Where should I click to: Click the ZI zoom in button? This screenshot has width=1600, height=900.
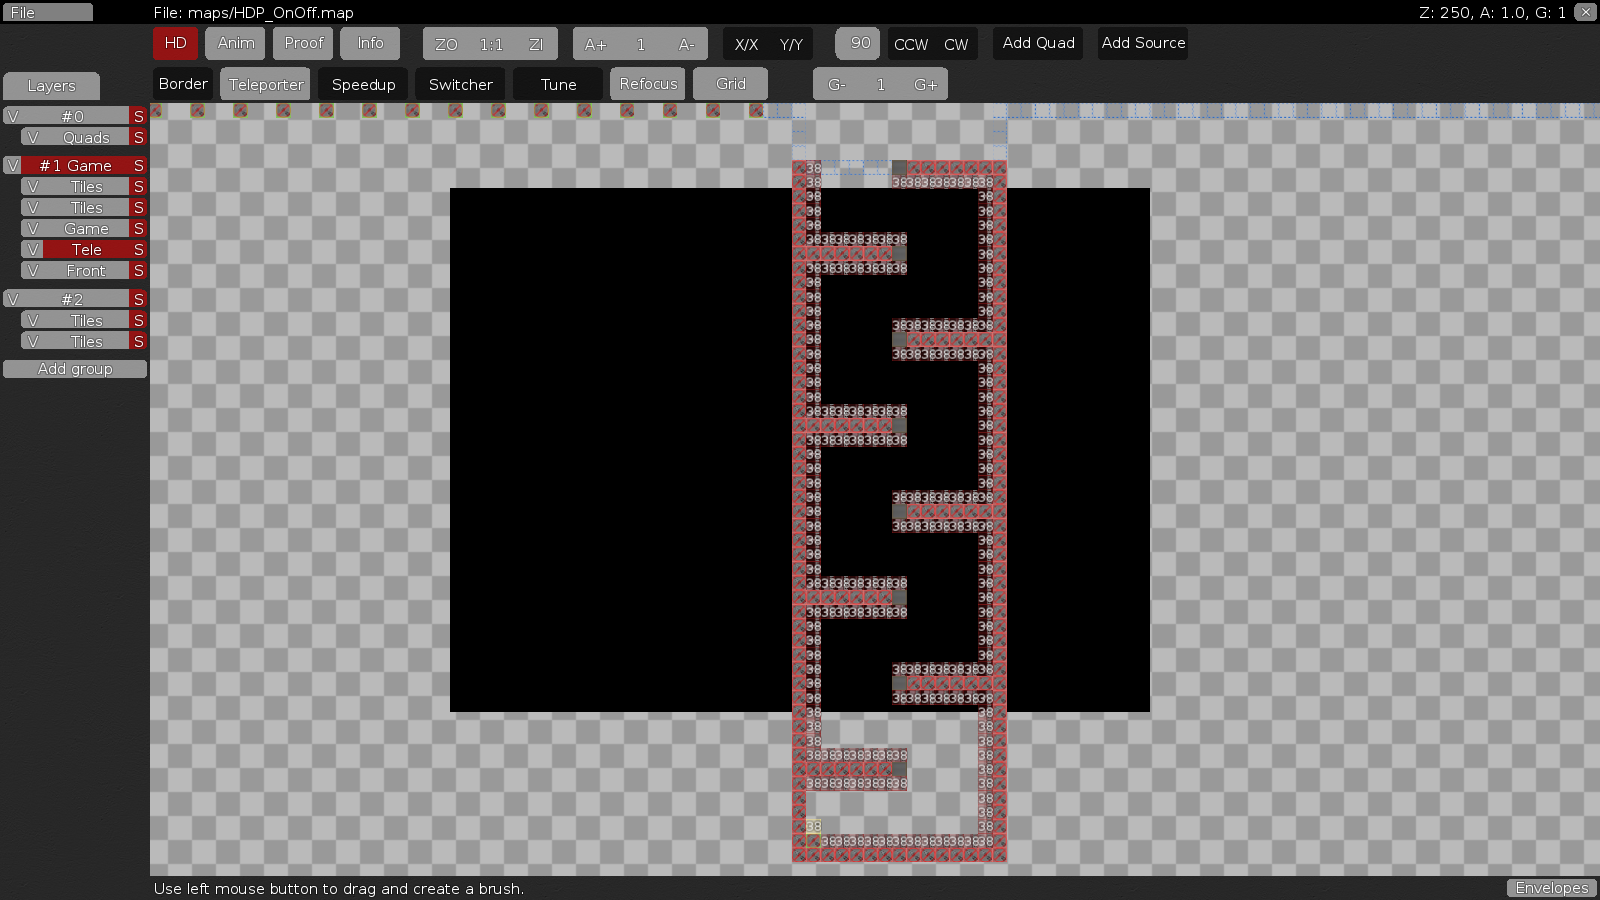pyautogui.click(x=536, y=44)
